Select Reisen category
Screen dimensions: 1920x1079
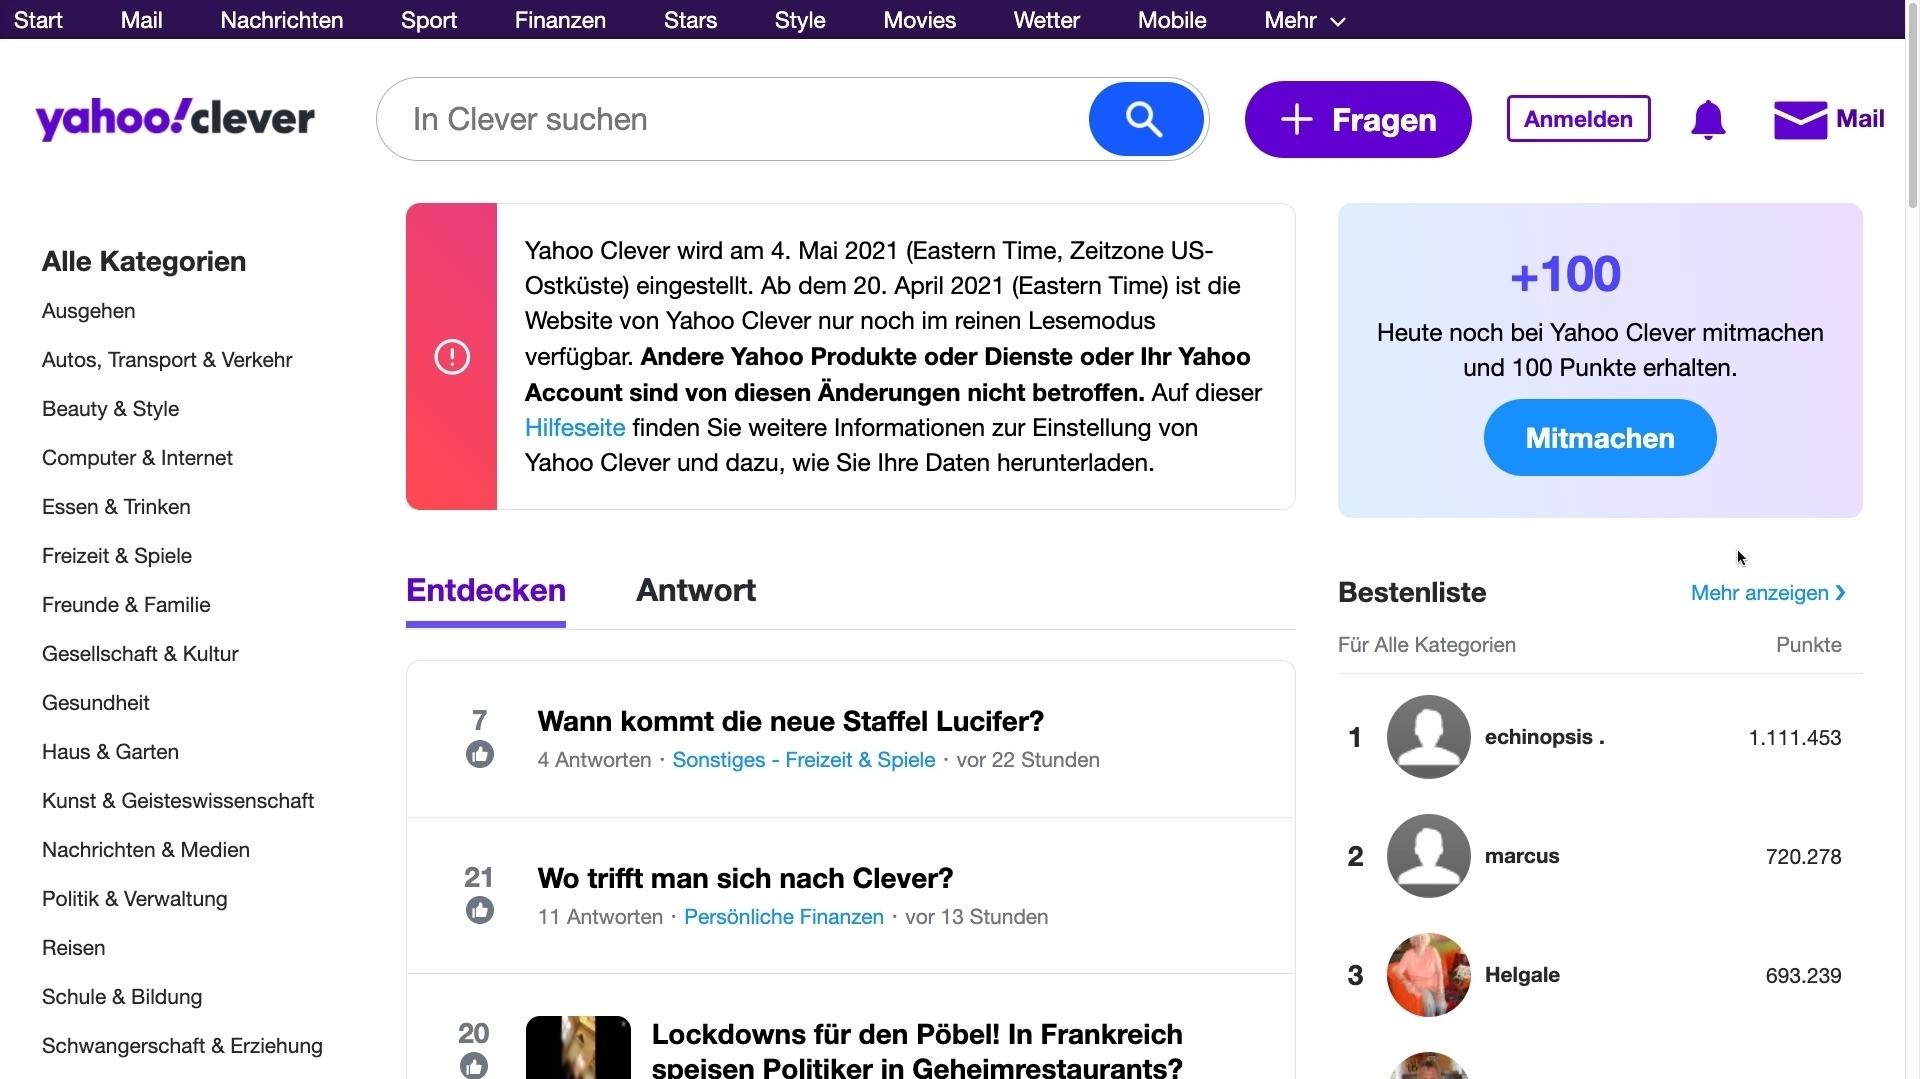pyautogui.click(x=74, y=948)
